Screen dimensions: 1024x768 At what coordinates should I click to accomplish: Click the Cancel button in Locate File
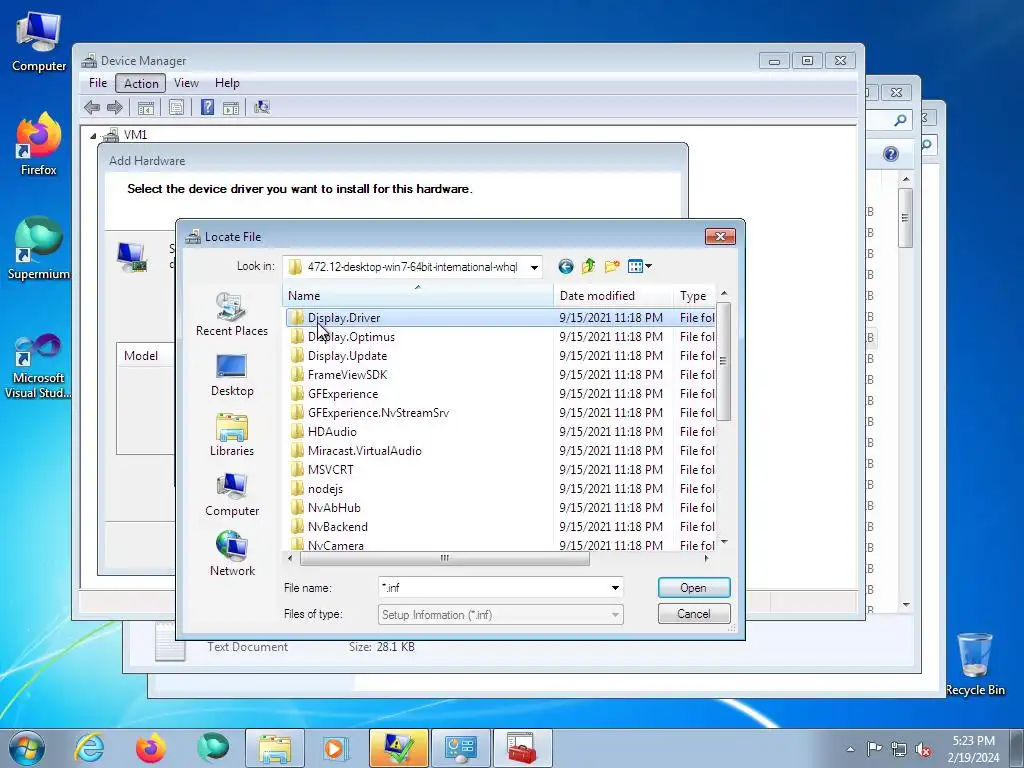pyautogui.click(x=694, y=614)
